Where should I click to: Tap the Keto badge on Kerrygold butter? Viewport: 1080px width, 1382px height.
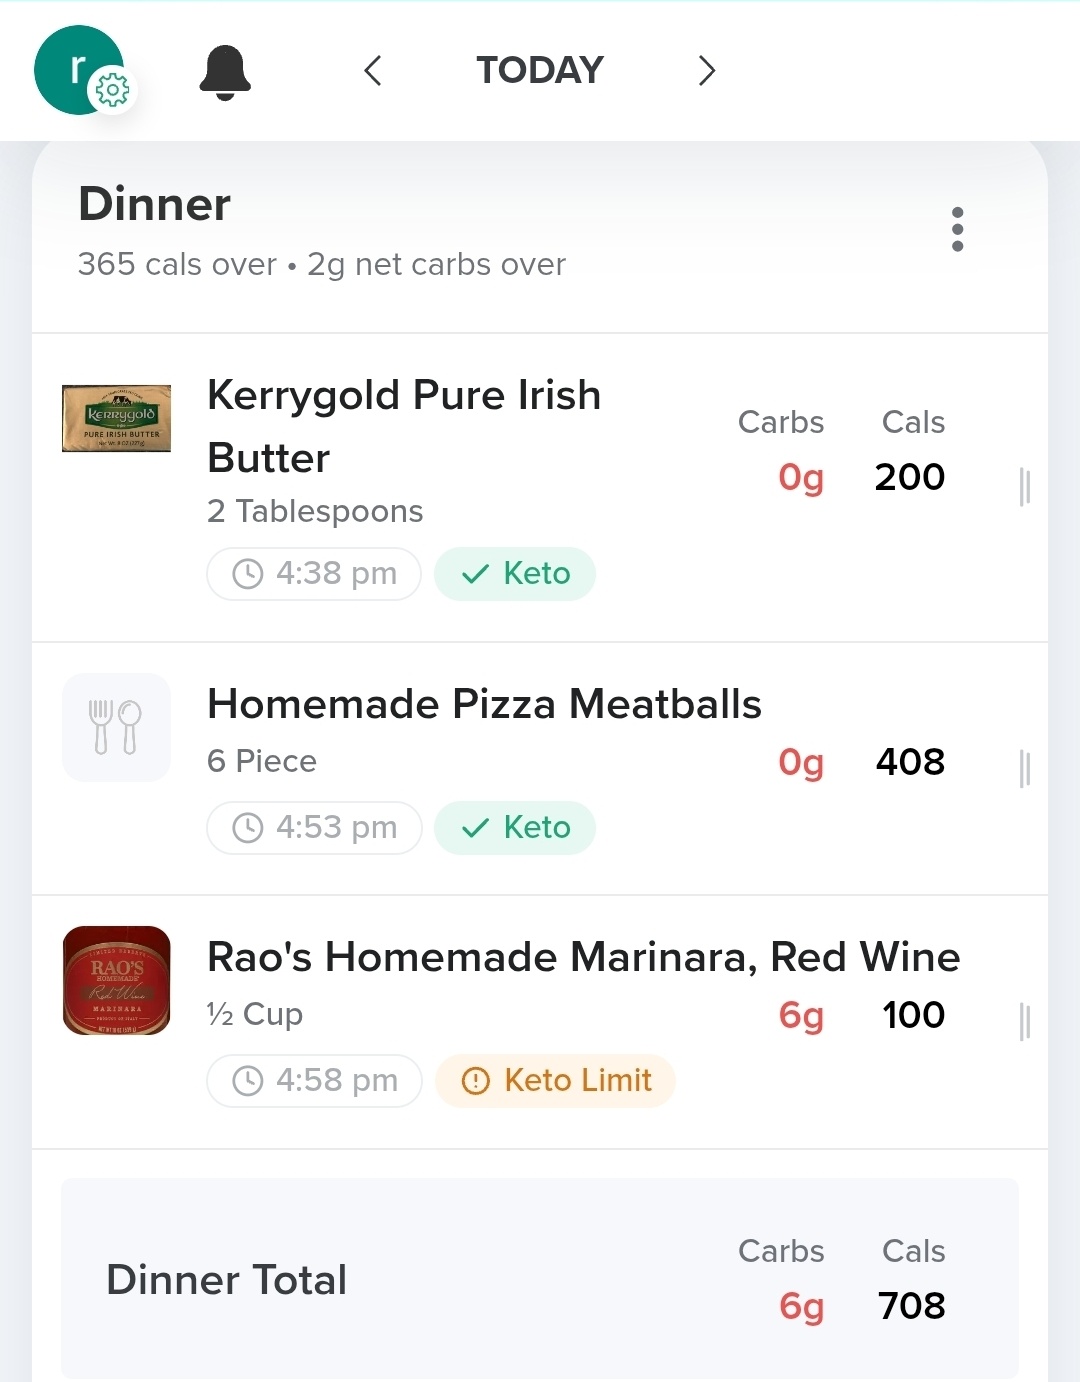515,574
